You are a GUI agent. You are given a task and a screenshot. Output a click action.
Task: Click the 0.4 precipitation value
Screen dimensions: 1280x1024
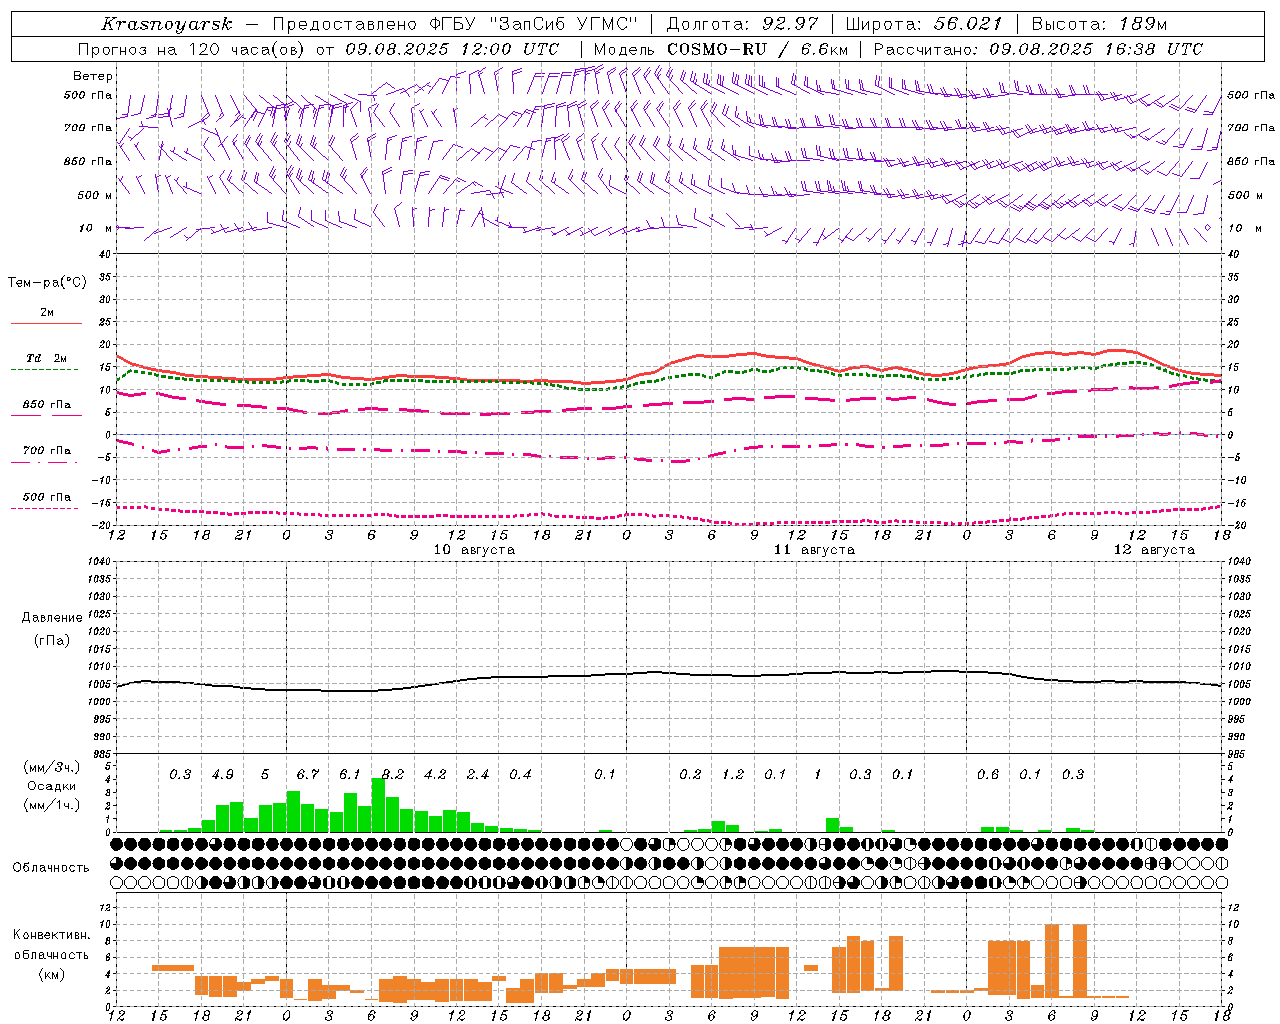pyautogui.click(x=520, y=774)
